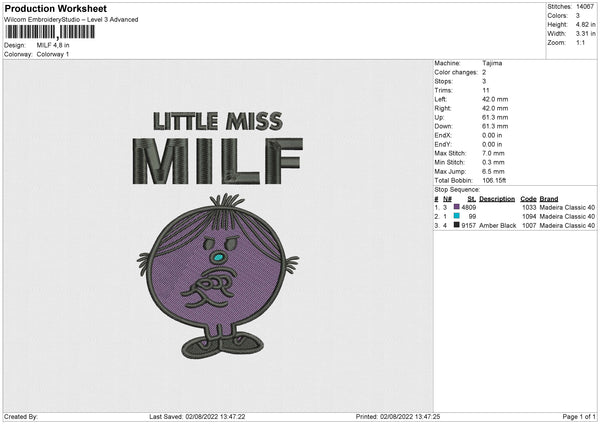This screenshot has width=600, height=424.
Task: Click the 'Amber Black' description
Action: pos(497,226)
